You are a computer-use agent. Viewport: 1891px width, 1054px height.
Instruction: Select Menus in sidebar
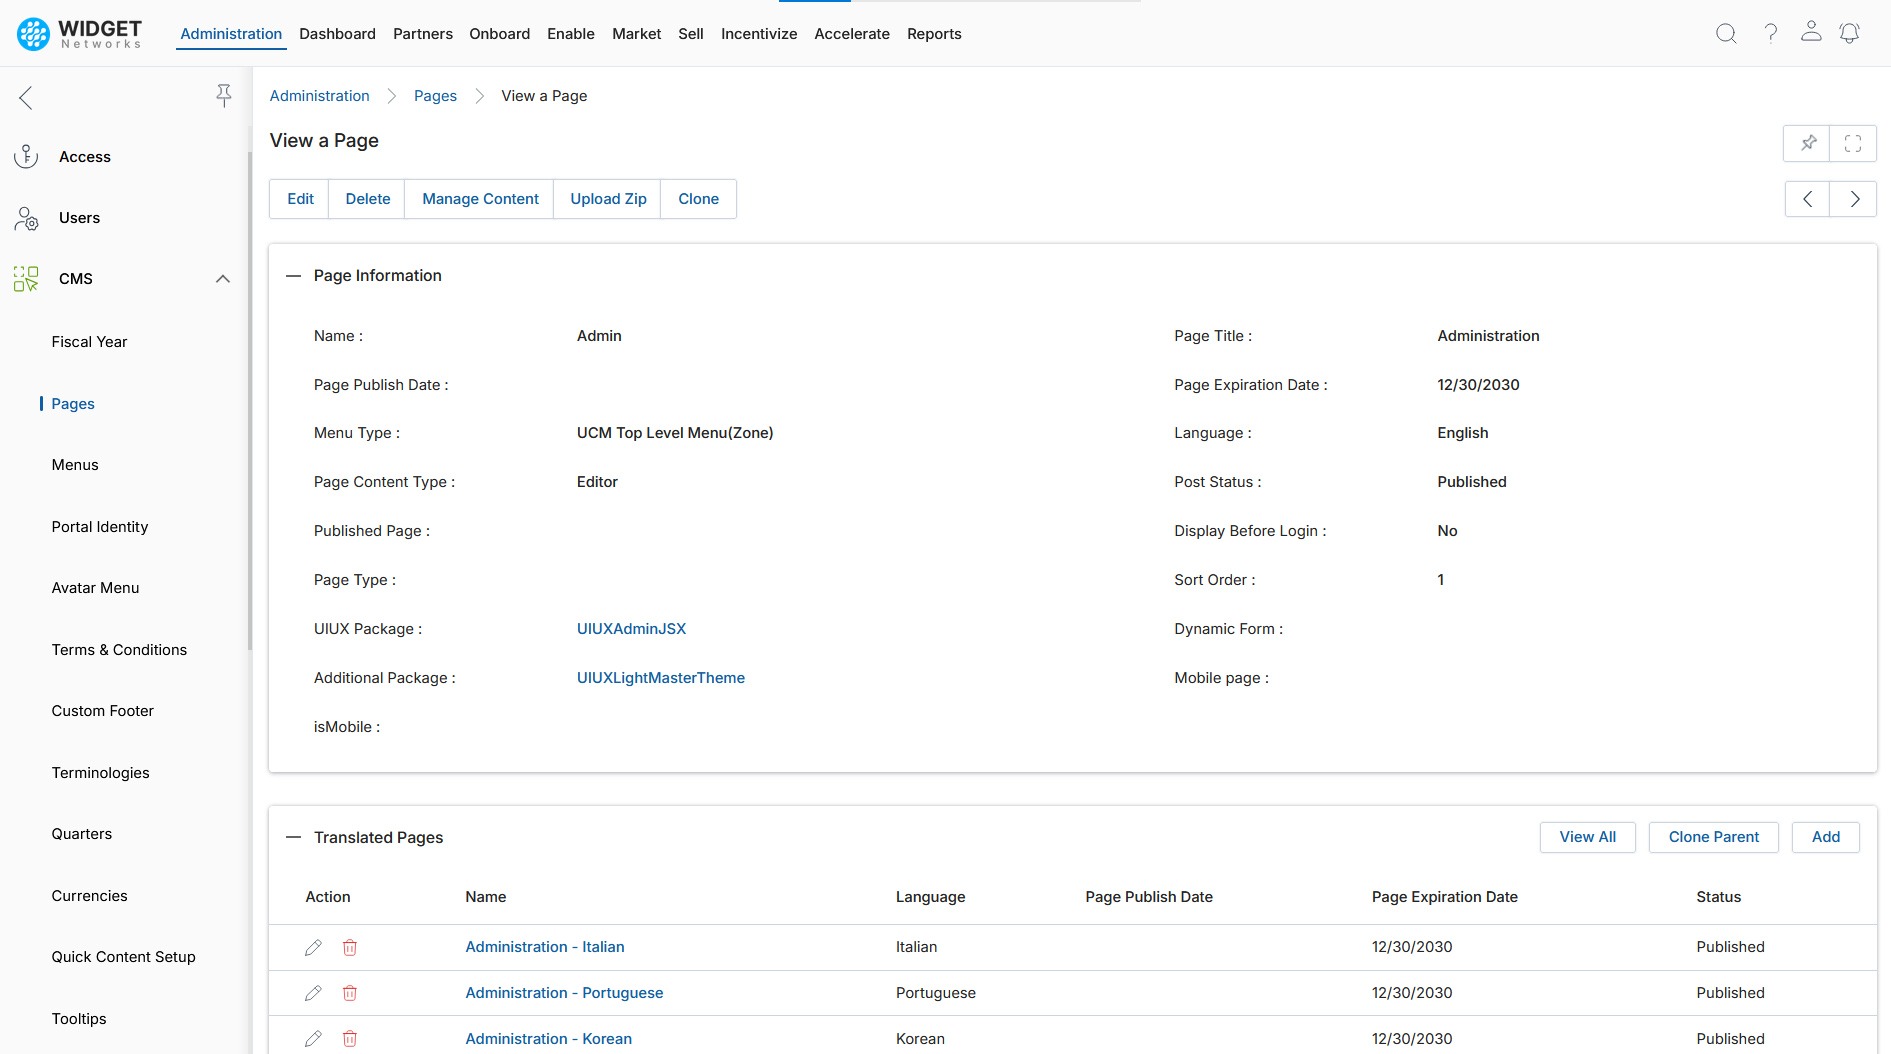click(75, 465)
